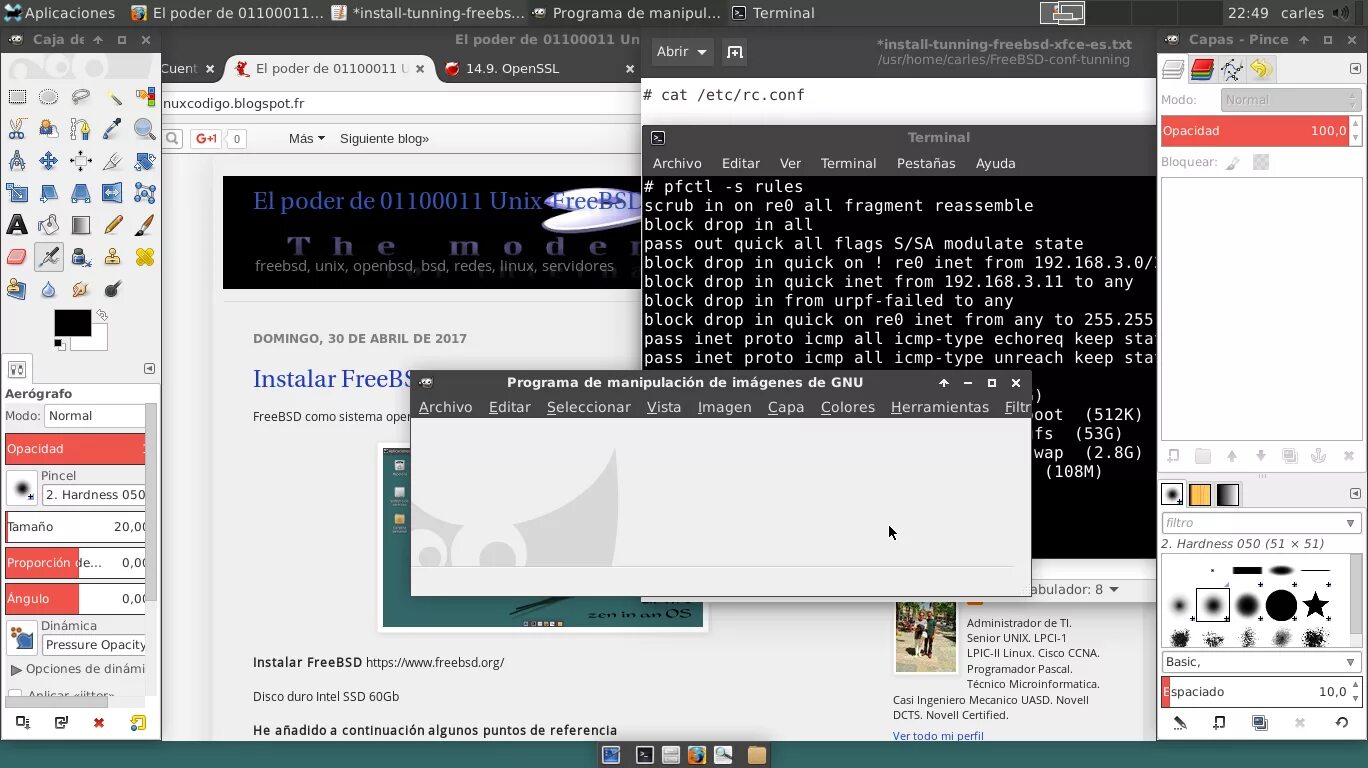Click the foreground black color swatch
The width and height of the screenshot is (1368, 768).
point(72,323)
